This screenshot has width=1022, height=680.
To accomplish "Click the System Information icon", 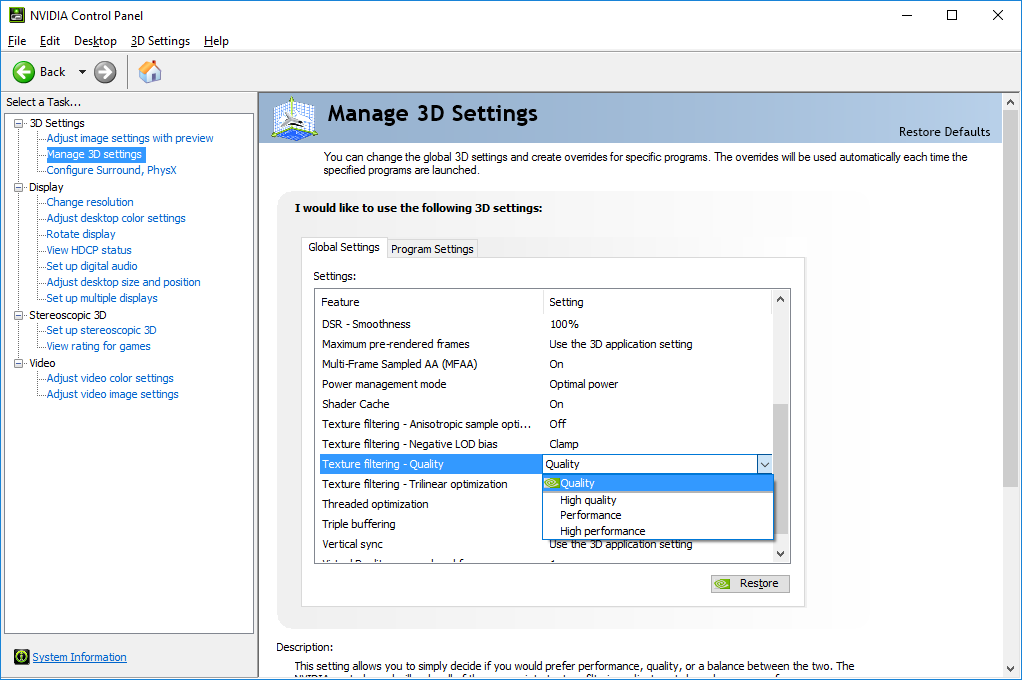I will [22, 657].
